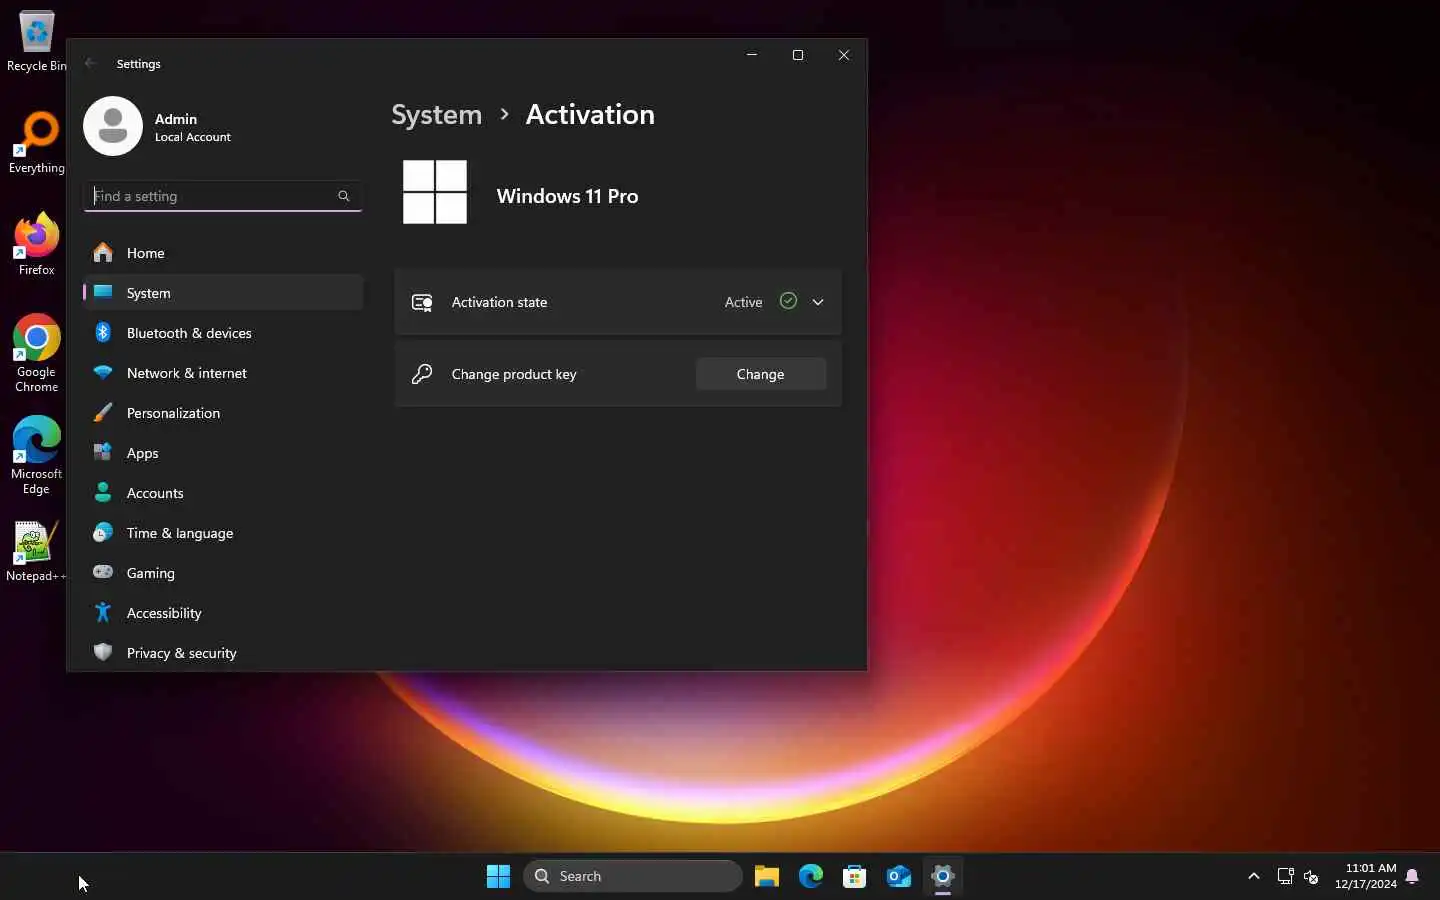Open Accounts settings
Viewport: 1440px width, 900px height.
(x=223, y=493)
